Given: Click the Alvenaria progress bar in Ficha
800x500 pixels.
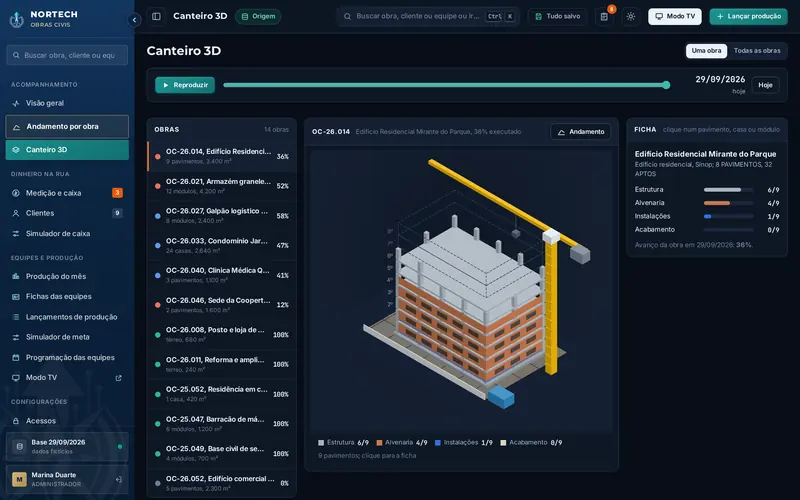Looking at the screenshot, I should (x=728, y=203).
